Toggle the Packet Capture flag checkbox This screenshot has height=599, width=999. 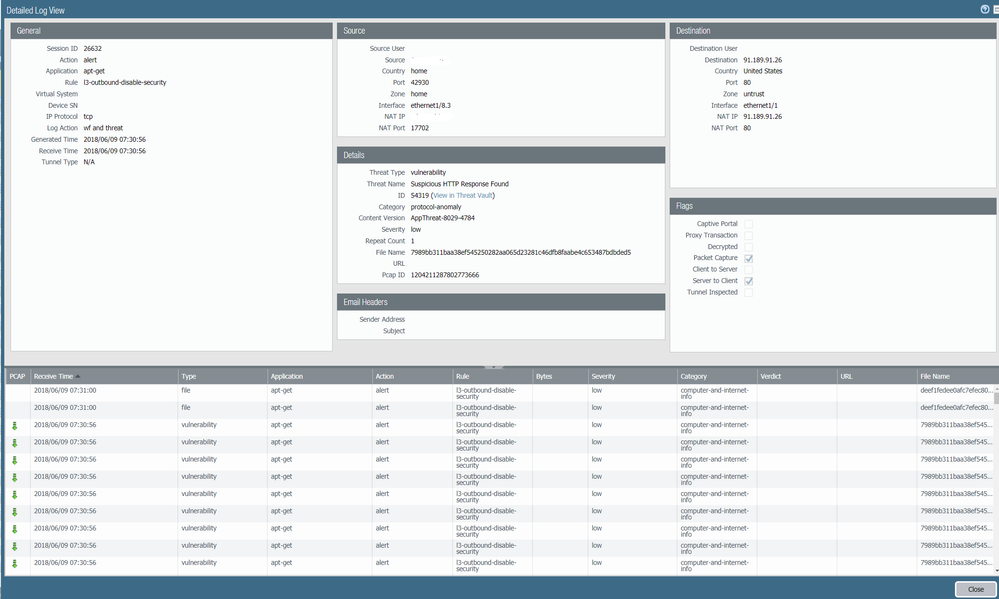(x=748, y=258)
